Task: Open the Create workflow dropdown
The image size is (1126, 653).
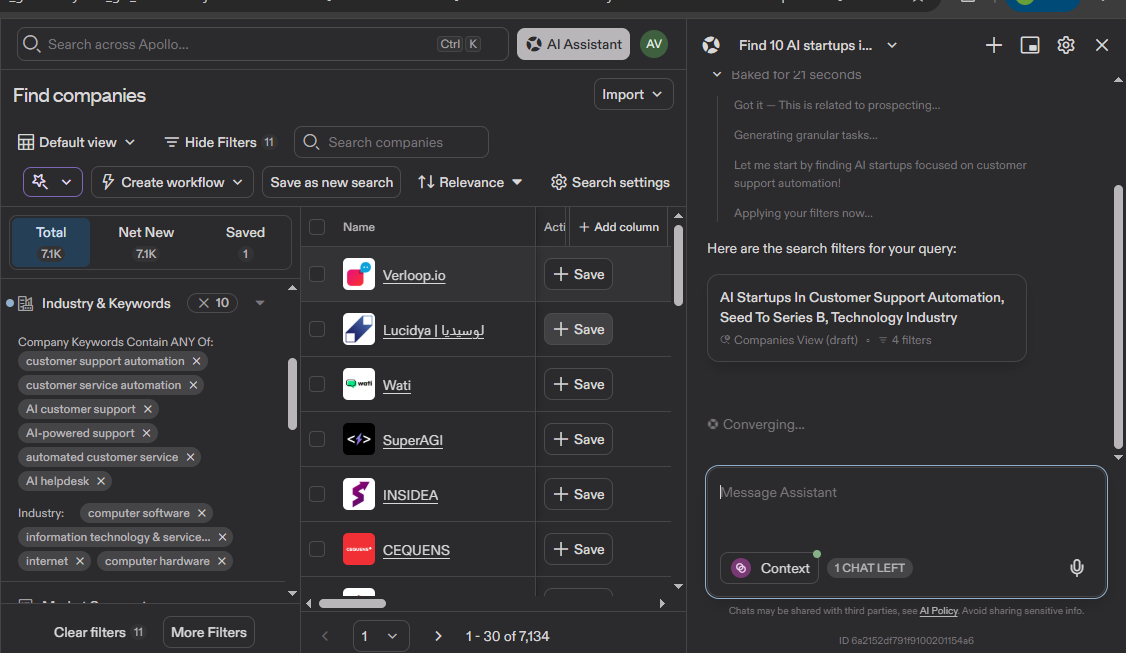Action: click(172, 182)
